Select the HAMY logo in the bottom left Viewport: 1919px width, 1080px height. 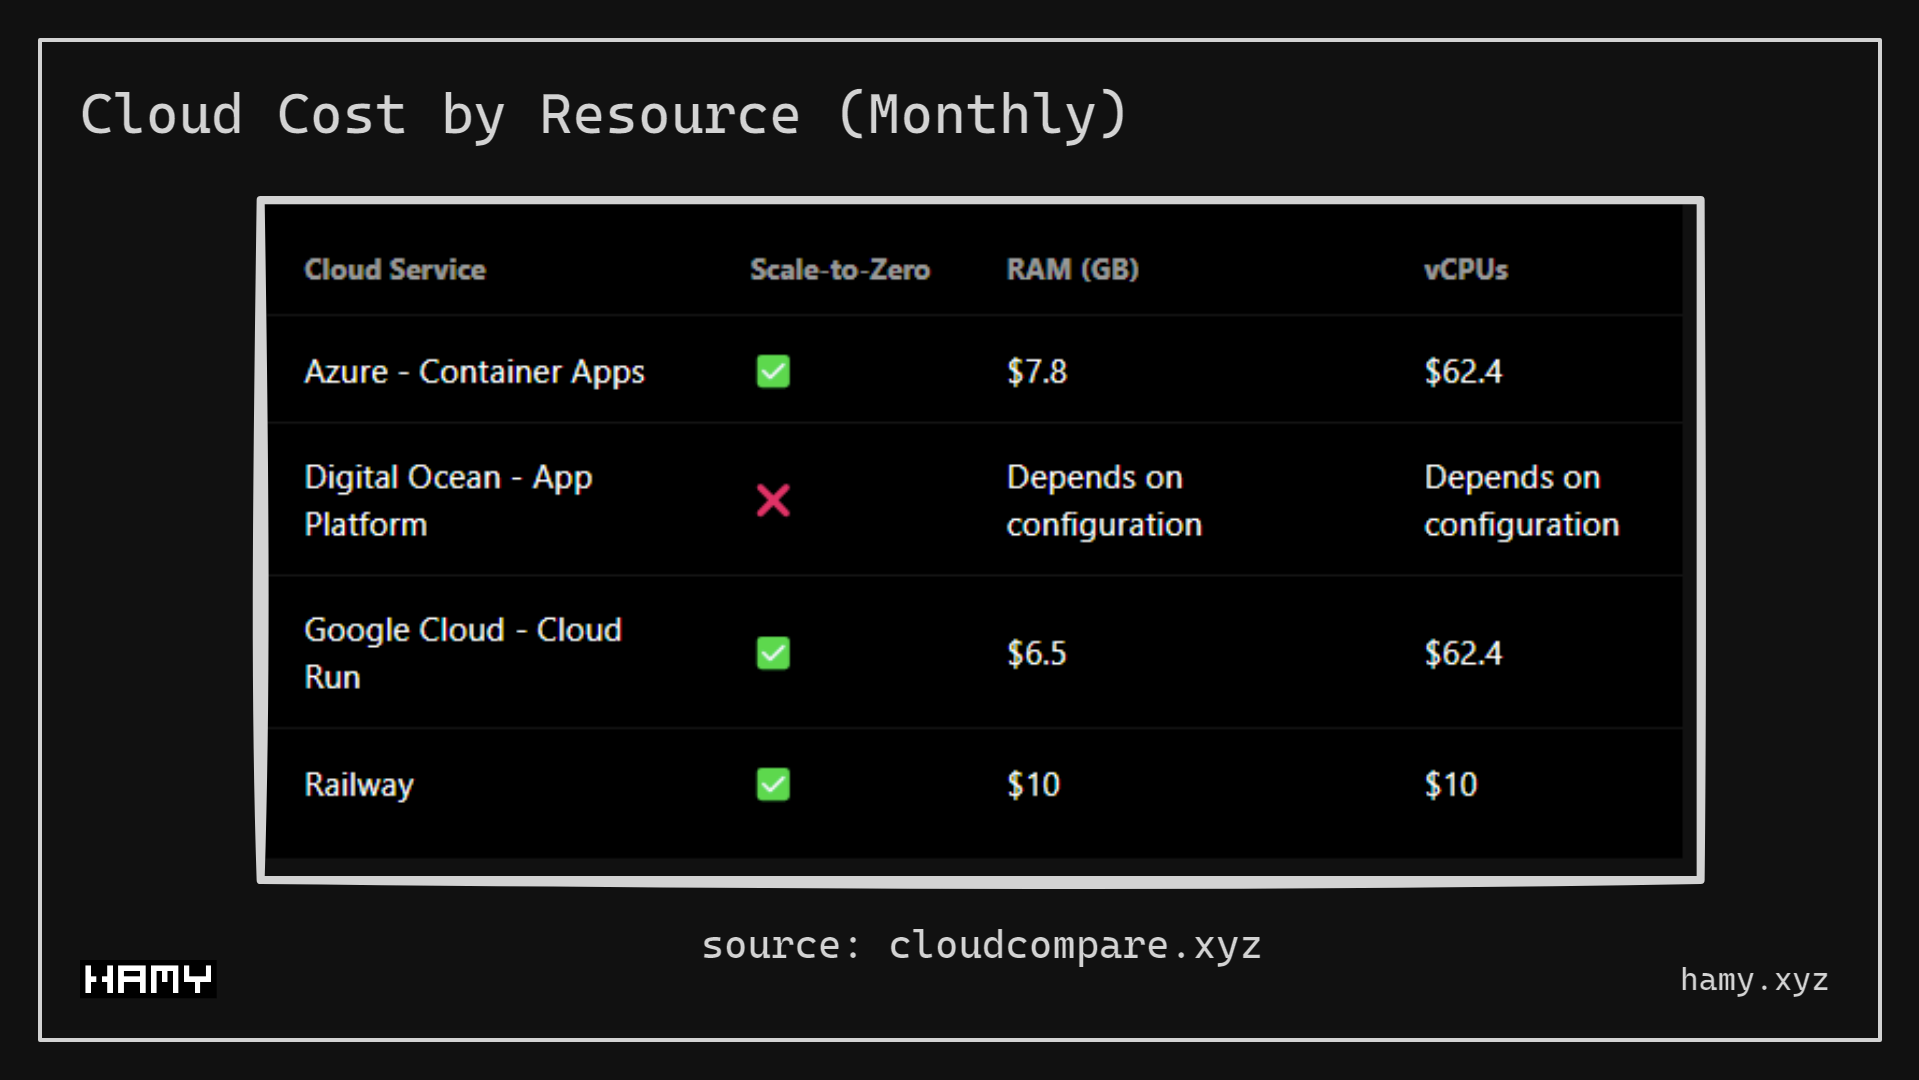coord(147,979)
